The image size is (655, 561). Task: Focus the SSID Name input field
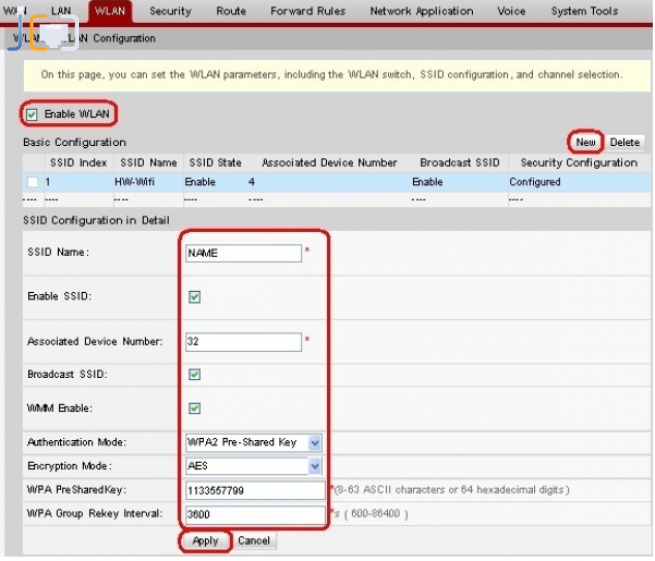(x=243, y=253)
